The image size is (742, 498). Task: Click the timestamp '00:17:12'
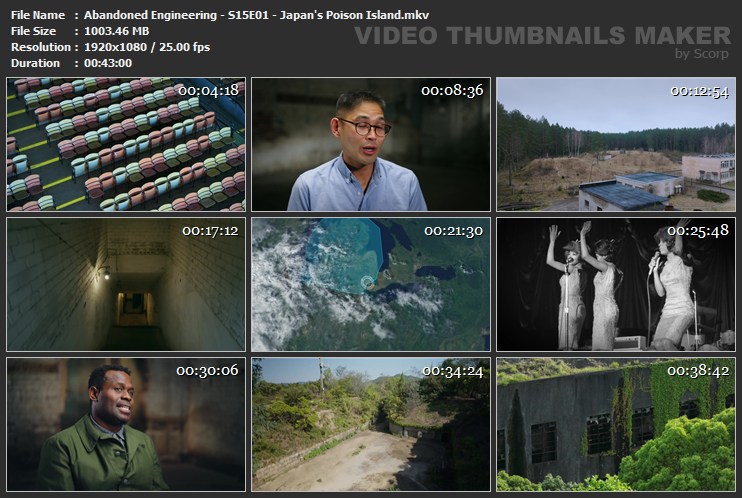210,231
